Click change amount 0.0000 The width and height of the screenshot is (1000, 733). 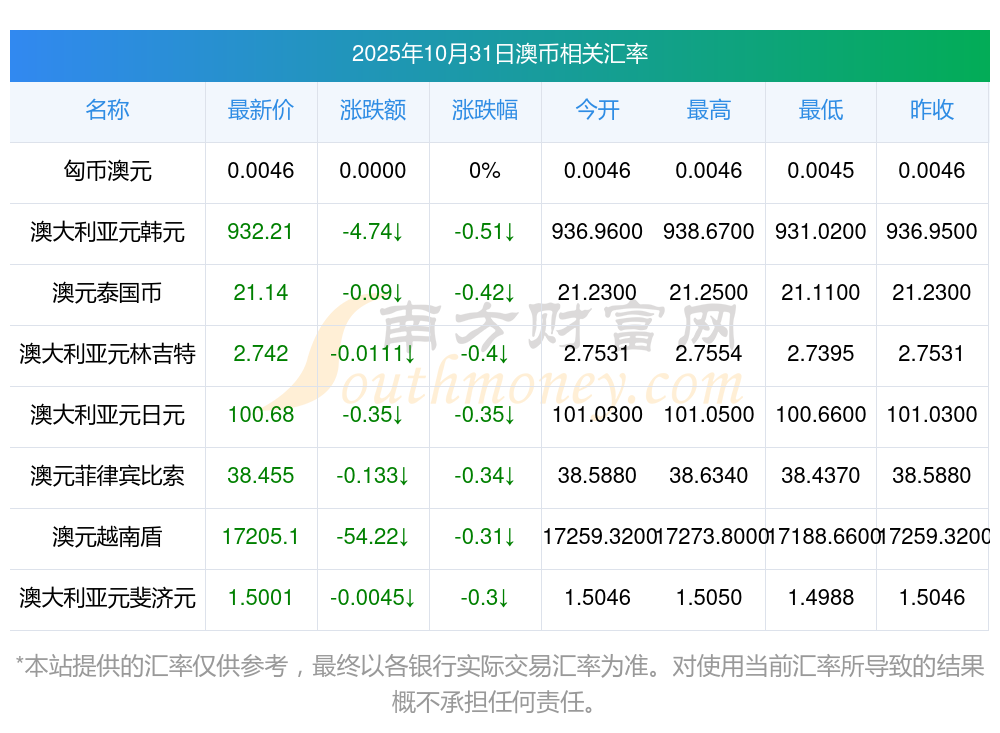pos(372,171)
